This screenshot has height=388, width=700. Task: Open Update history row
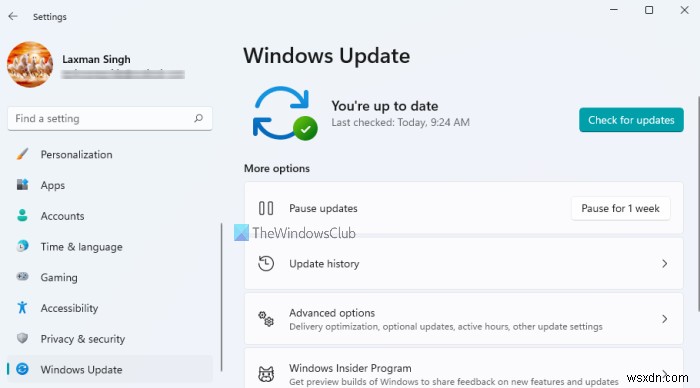[x=464, y=263]
